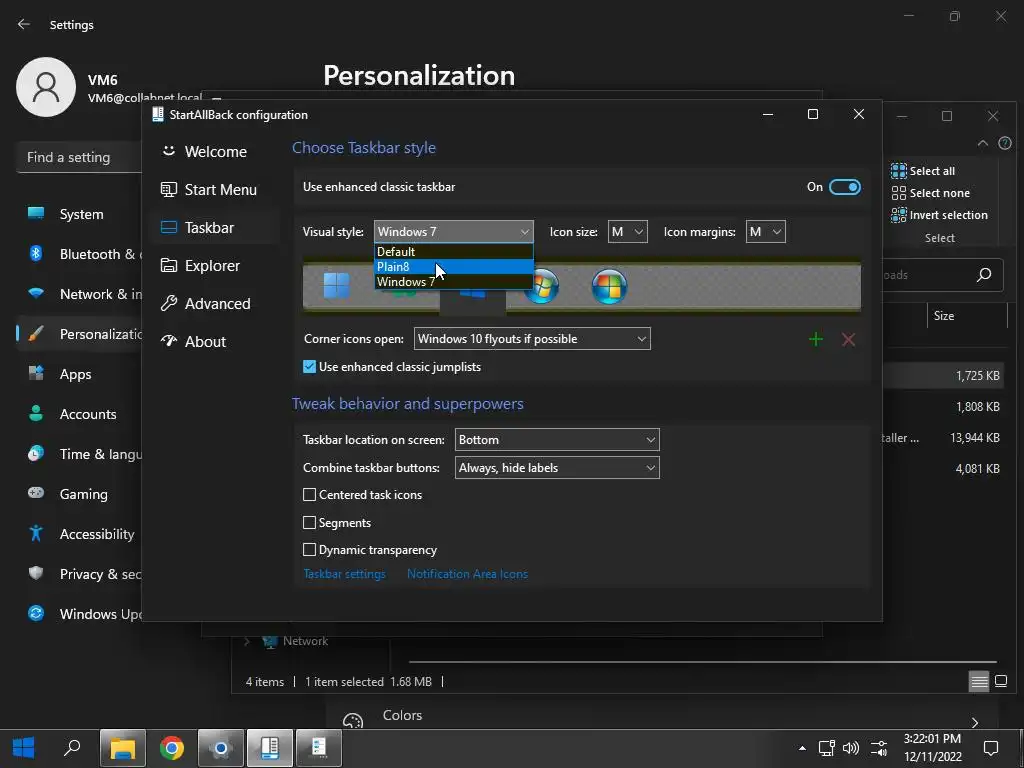Open the About section in StartAllBack

tap(193, 342)
